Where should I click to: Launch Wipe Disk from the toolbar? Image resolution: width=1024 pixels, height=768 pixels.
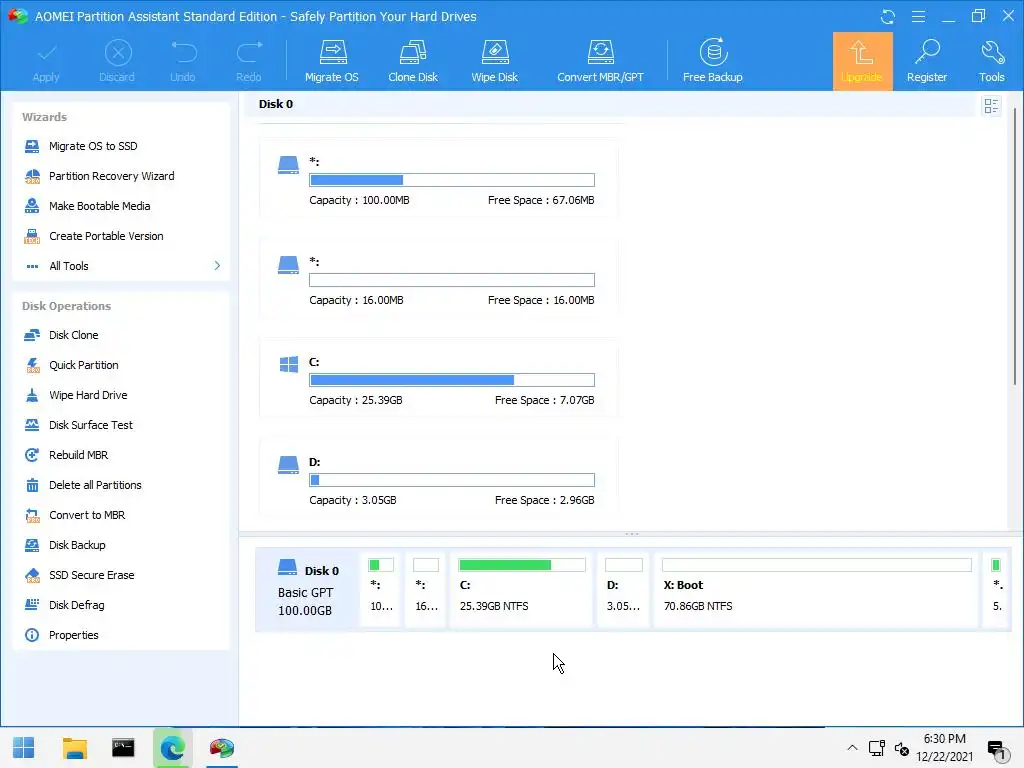(x=494, y=61)
